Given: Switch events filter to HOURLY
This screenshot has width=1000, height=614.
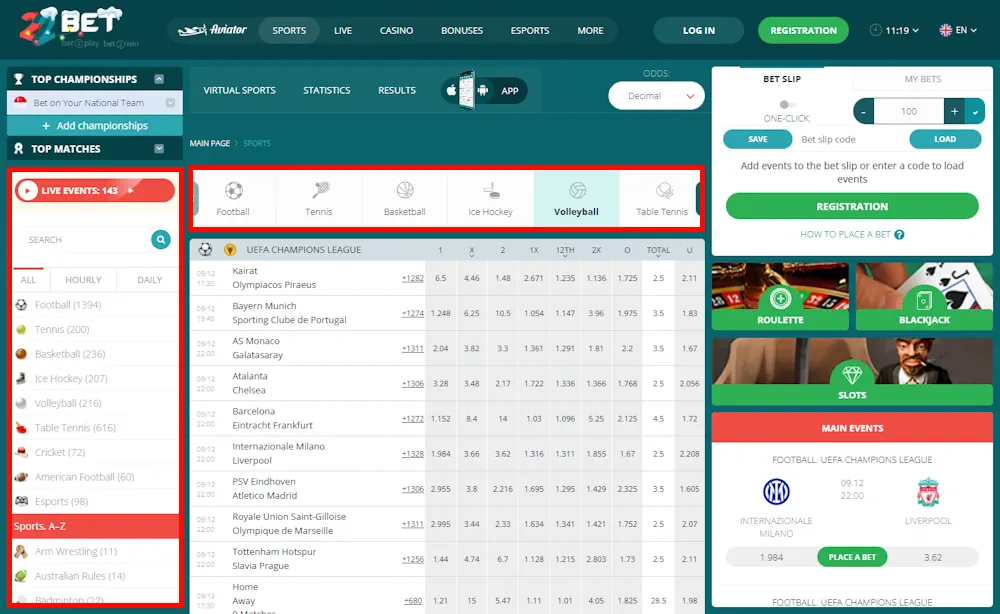Looking at the screenshot, I should 83,279.
